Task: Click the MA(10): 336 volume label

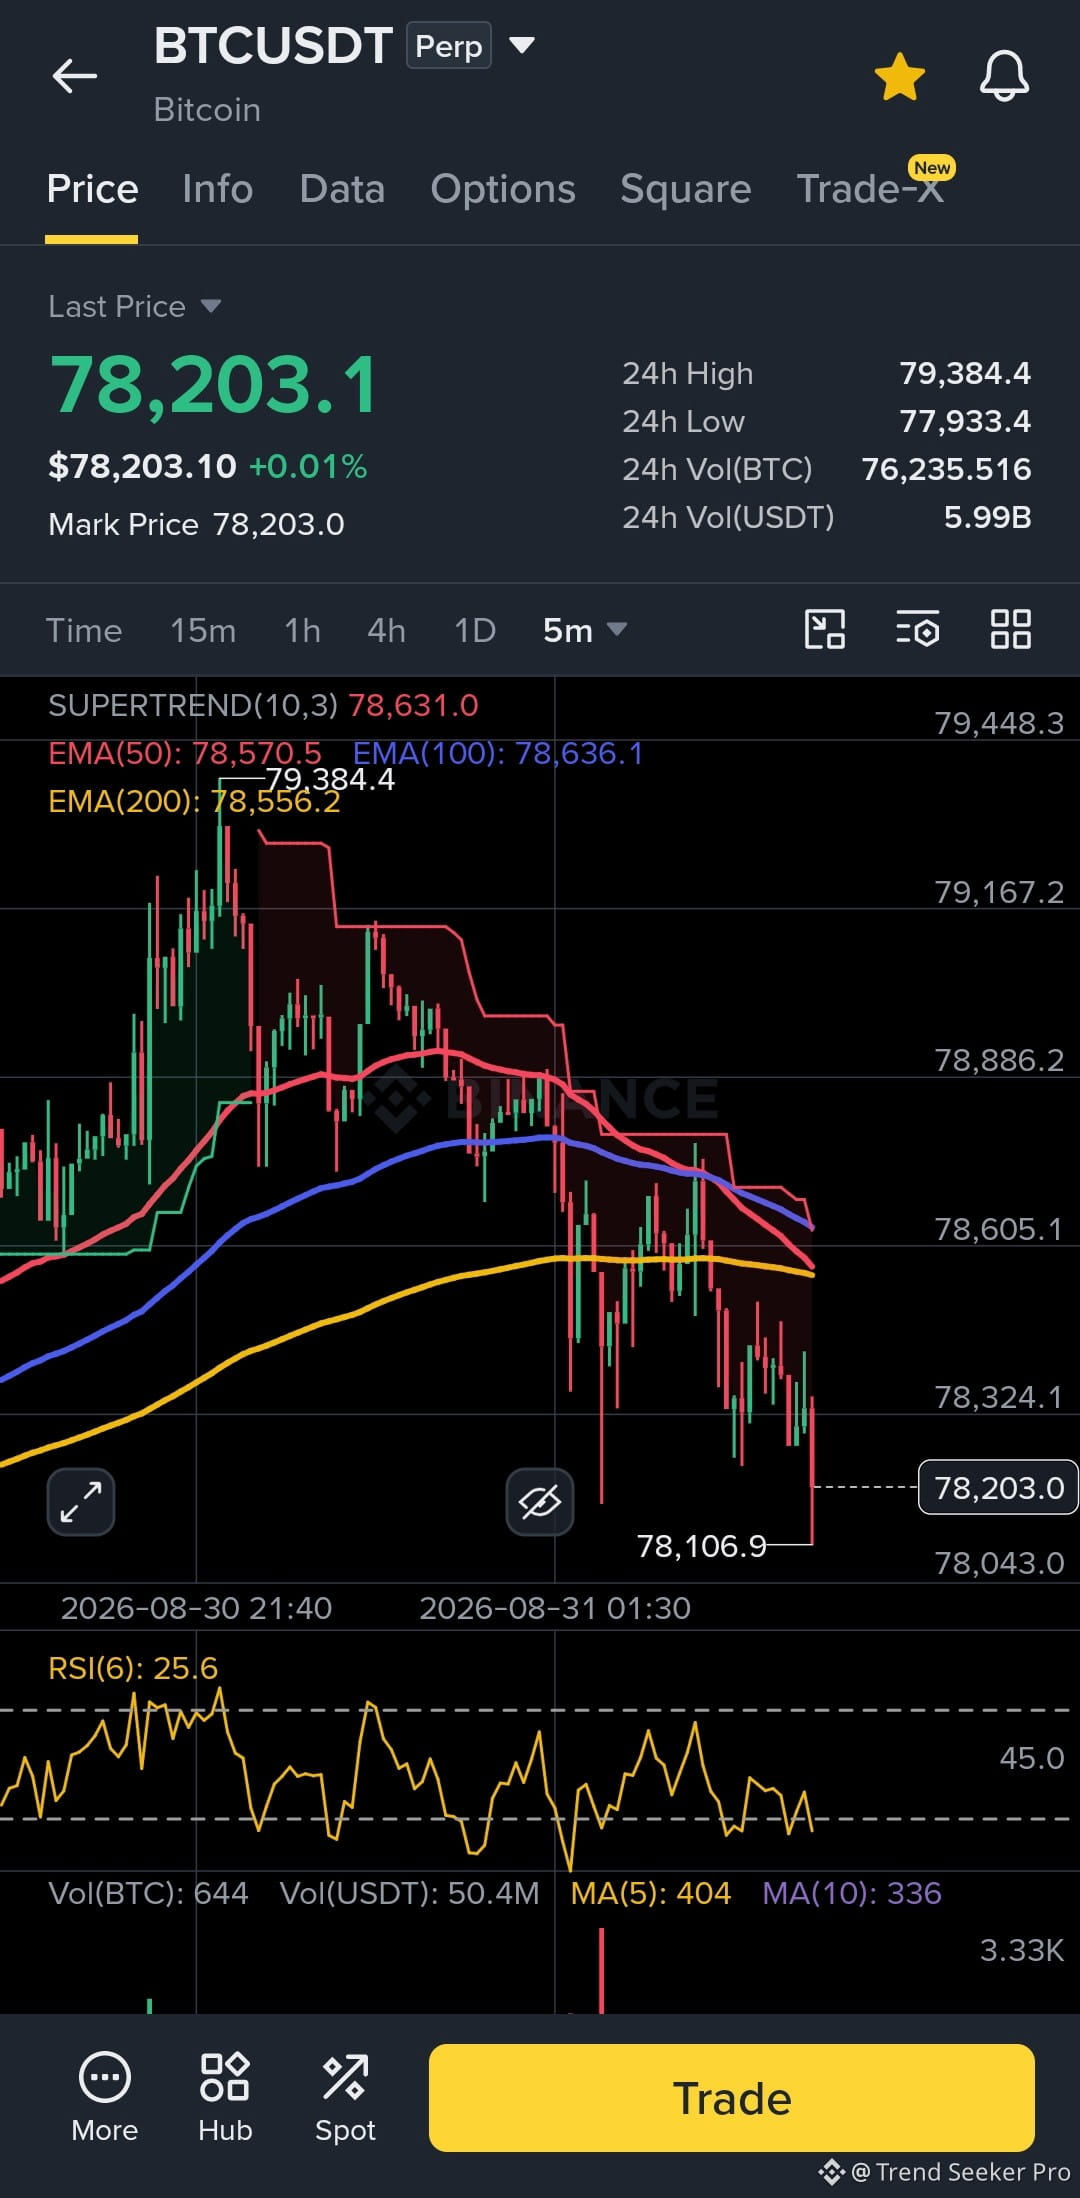Action: pyautogui.click(x=852, y=1893)
